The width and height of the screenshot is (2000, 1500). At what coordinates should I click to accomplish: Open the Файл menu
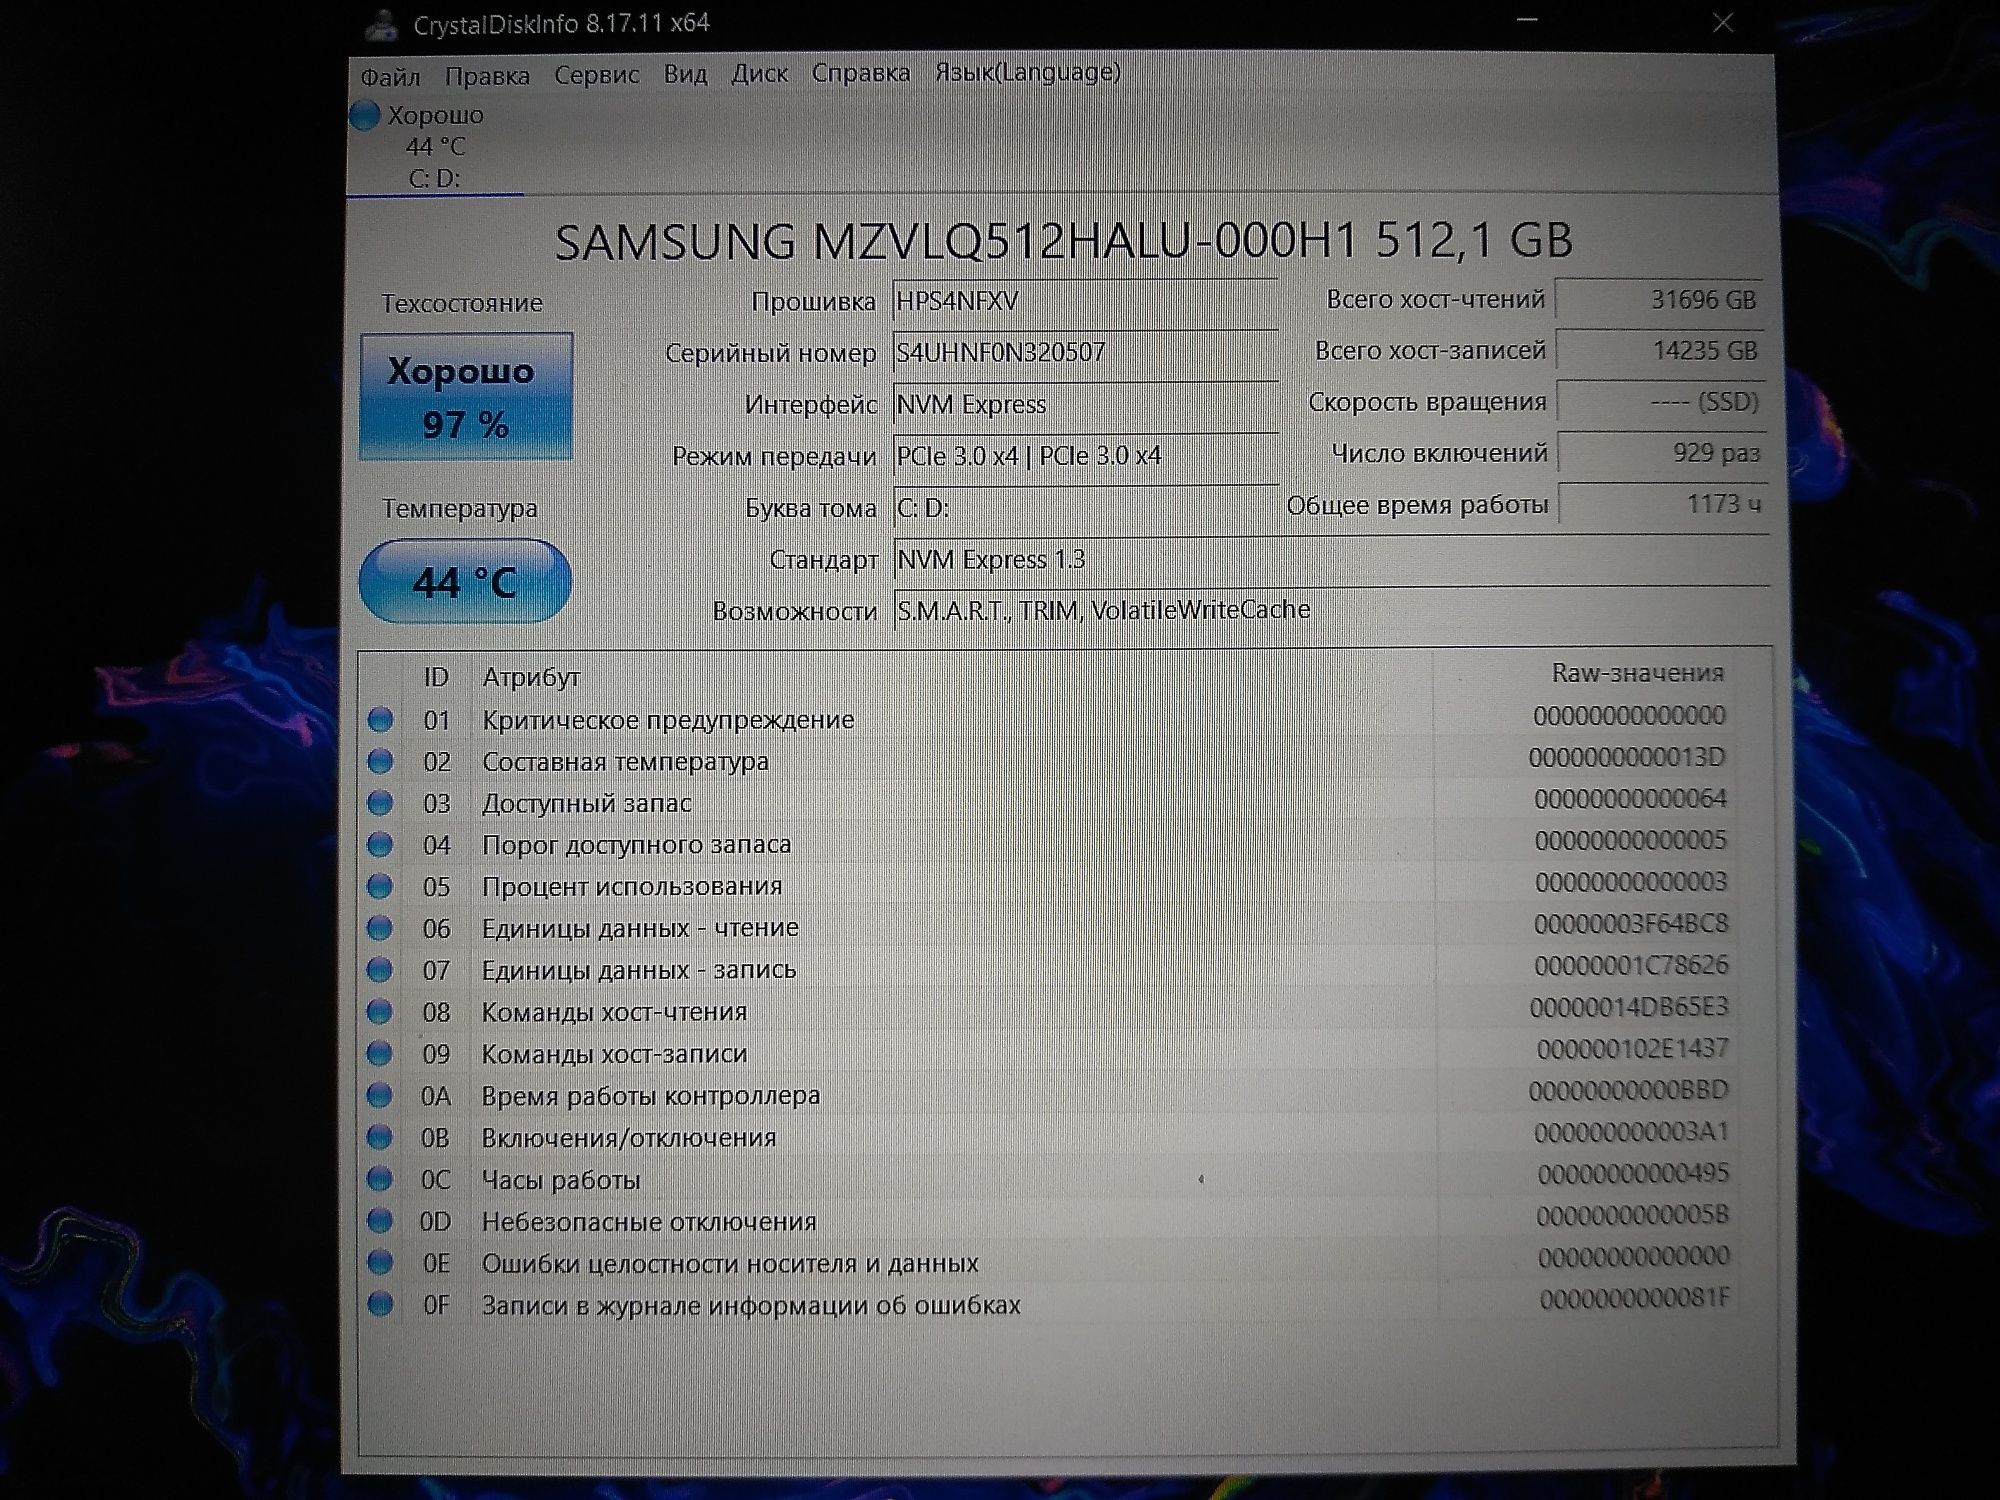[390, 77]
